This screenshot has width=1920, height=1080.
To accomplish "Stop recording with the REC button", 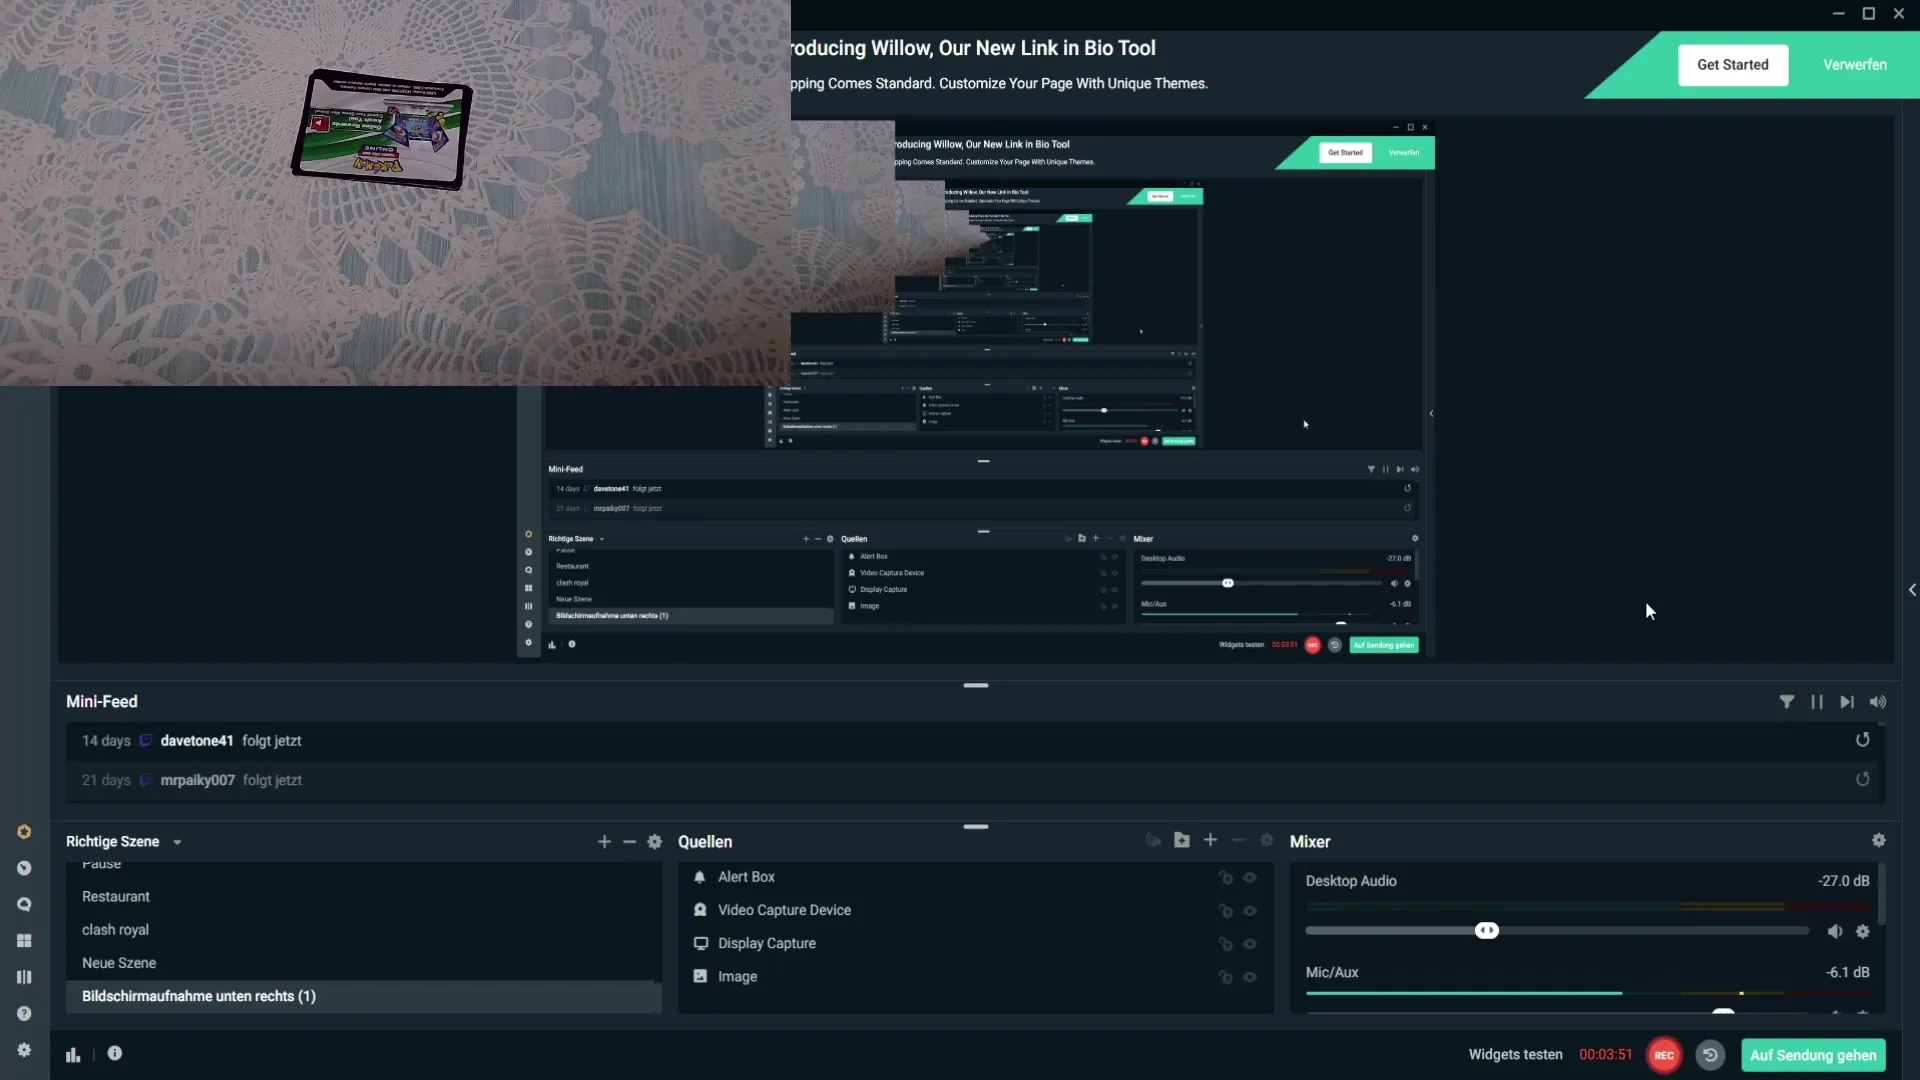I will (x=1663, y=1055).
